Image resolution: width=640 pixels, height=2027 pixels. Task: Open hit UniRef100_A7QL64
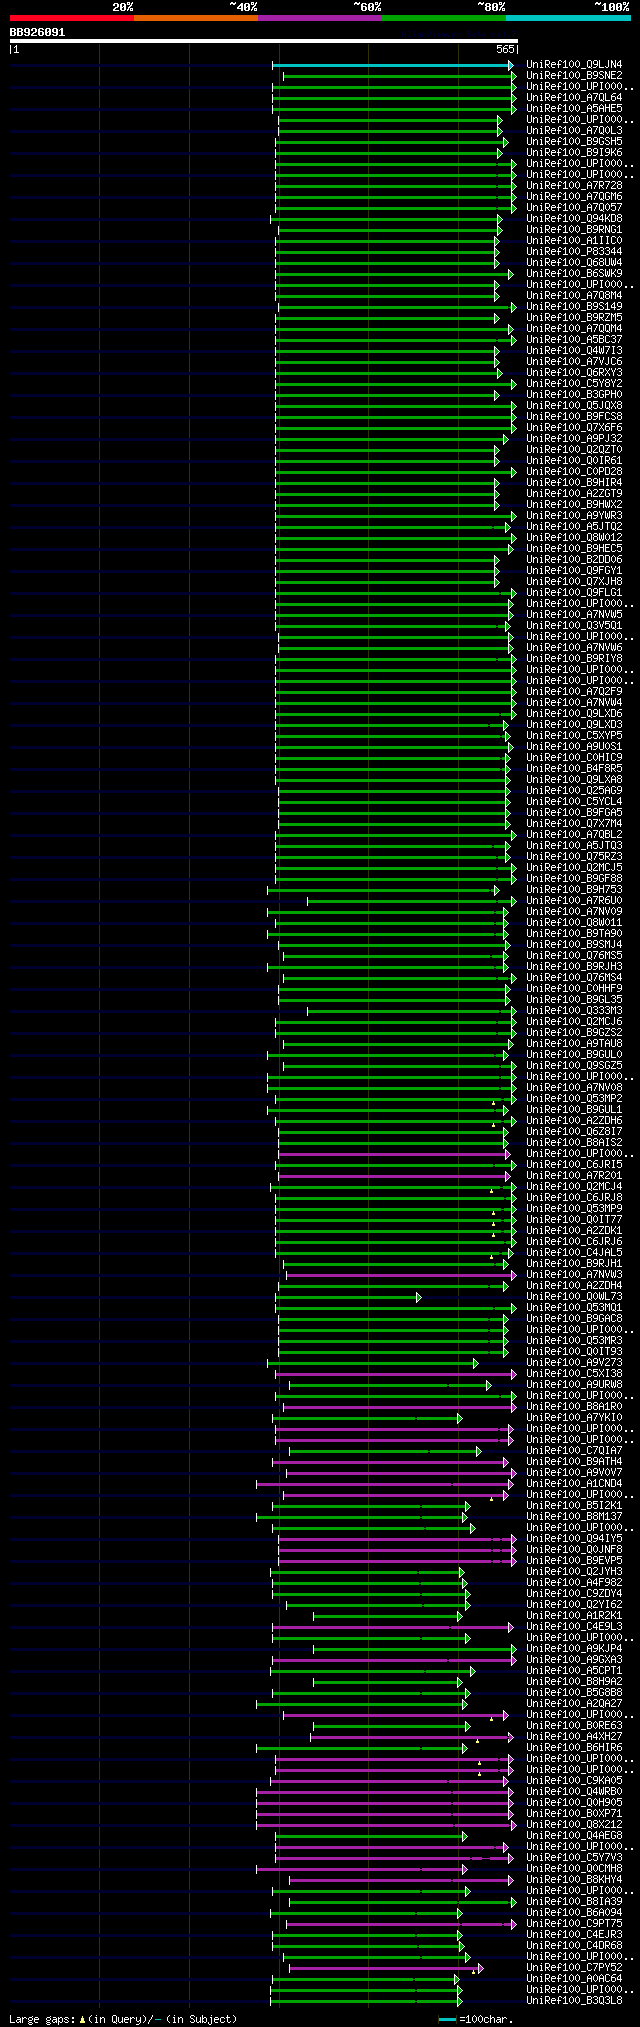574,98
